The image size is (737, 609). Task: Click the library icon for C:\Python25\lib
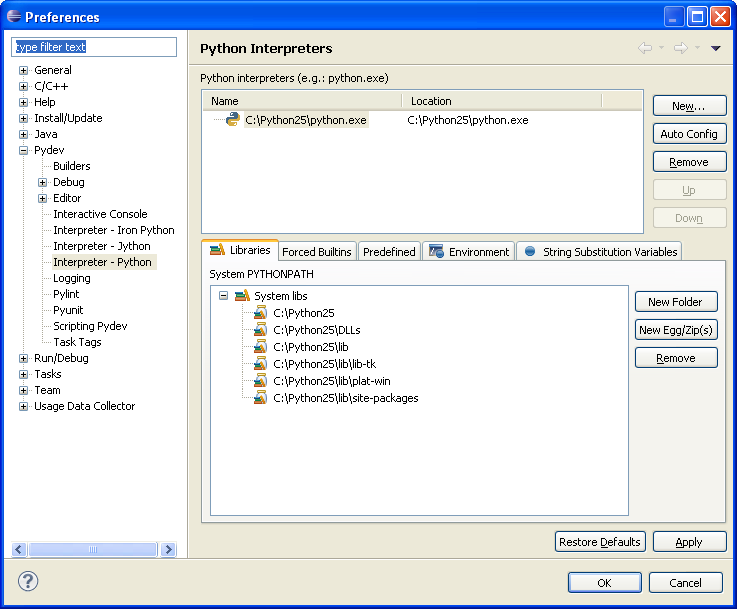[260, 346]
